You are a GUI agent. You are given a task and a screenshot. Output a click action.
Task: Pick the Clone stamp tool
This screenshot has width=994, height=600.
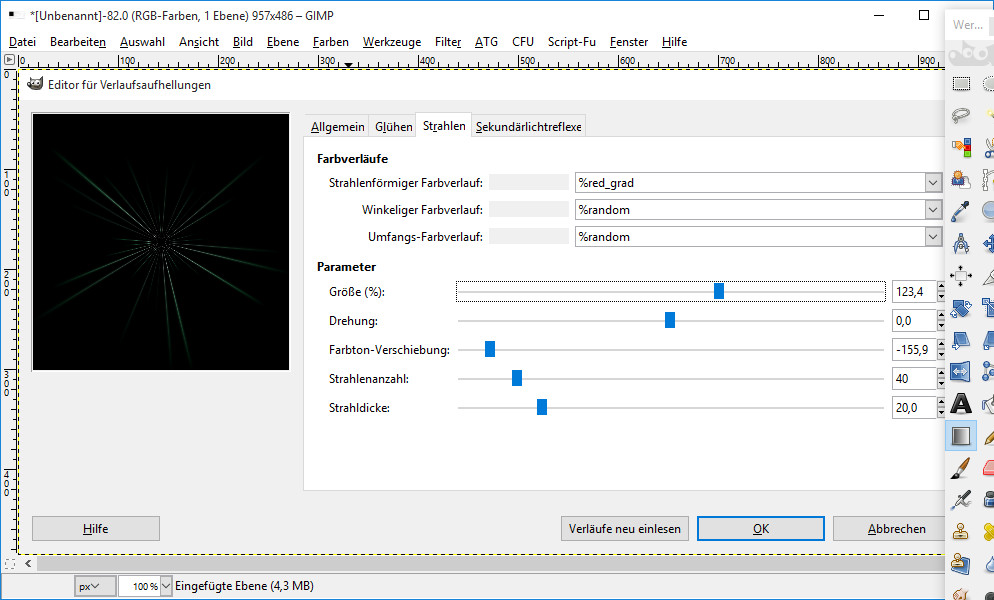961,531
